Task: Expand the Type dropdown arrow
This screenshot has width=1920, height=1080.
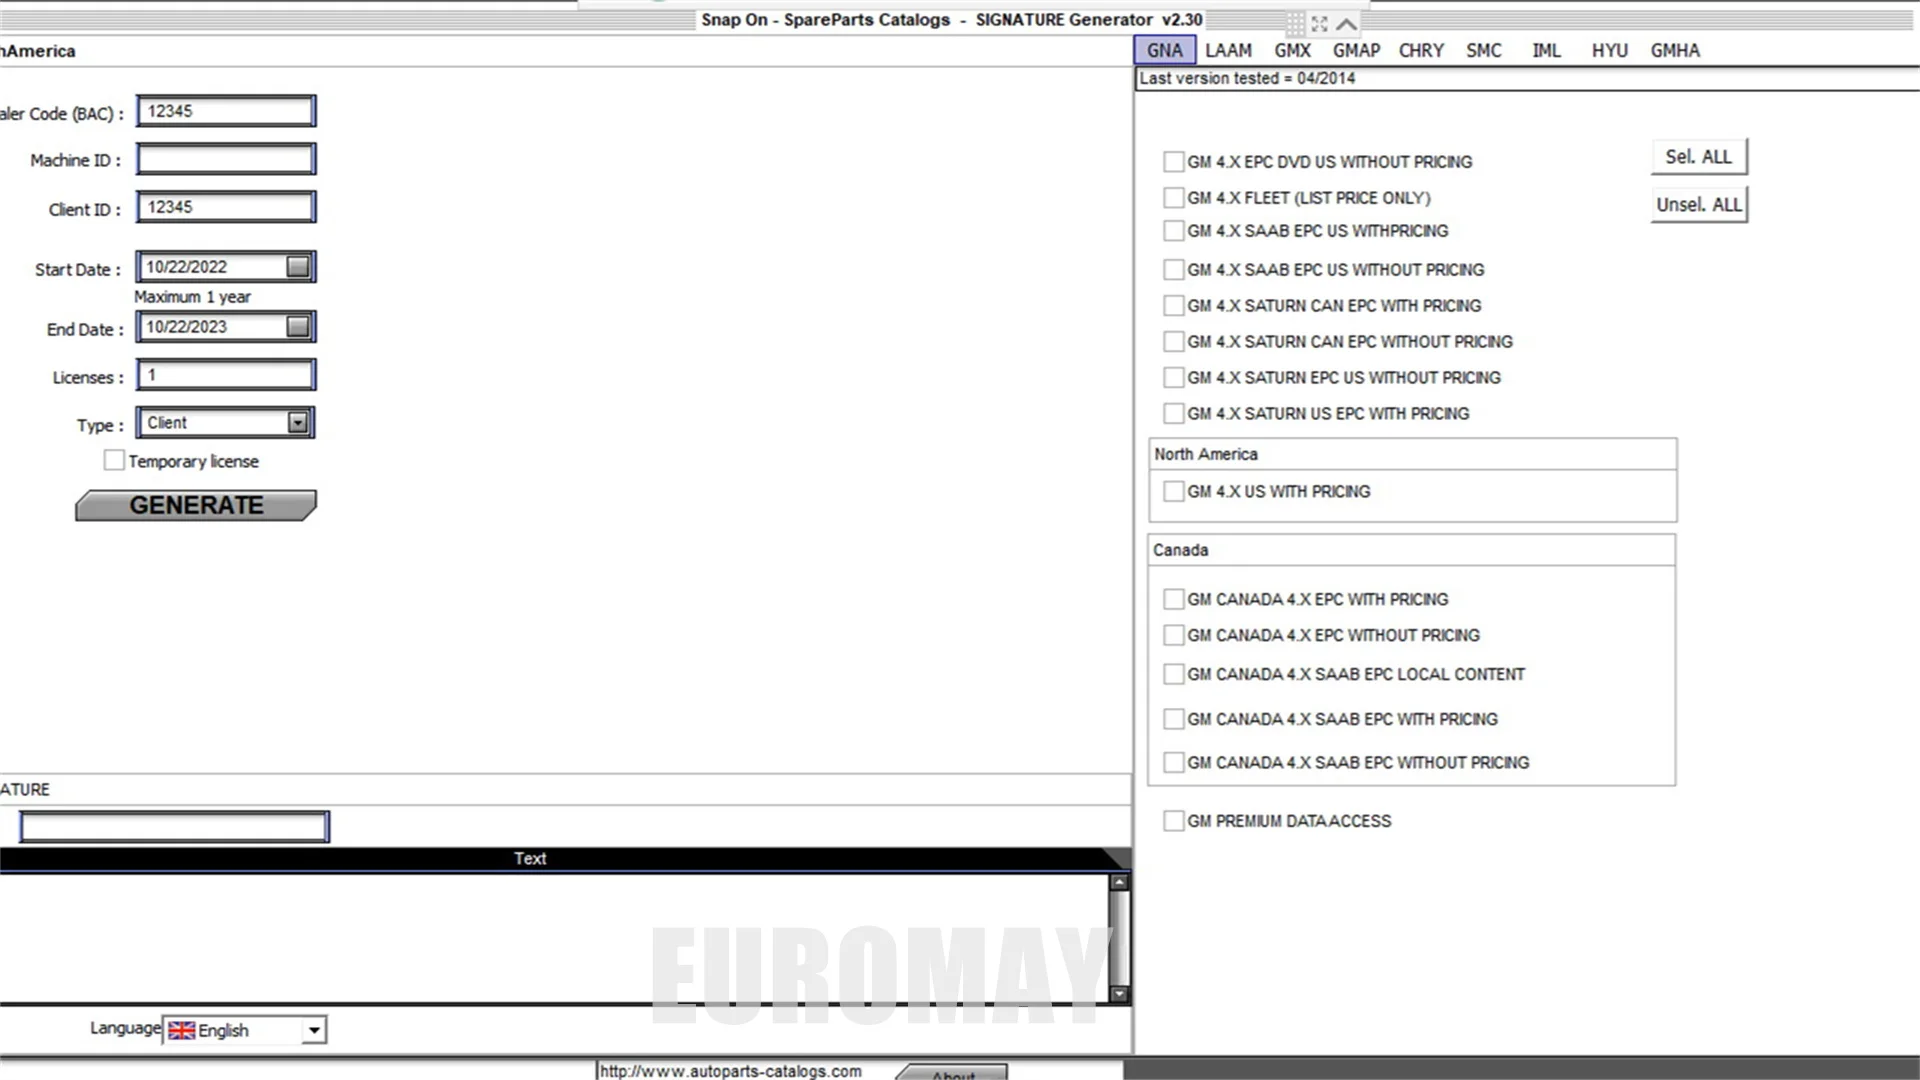Action: pos(298,423)
